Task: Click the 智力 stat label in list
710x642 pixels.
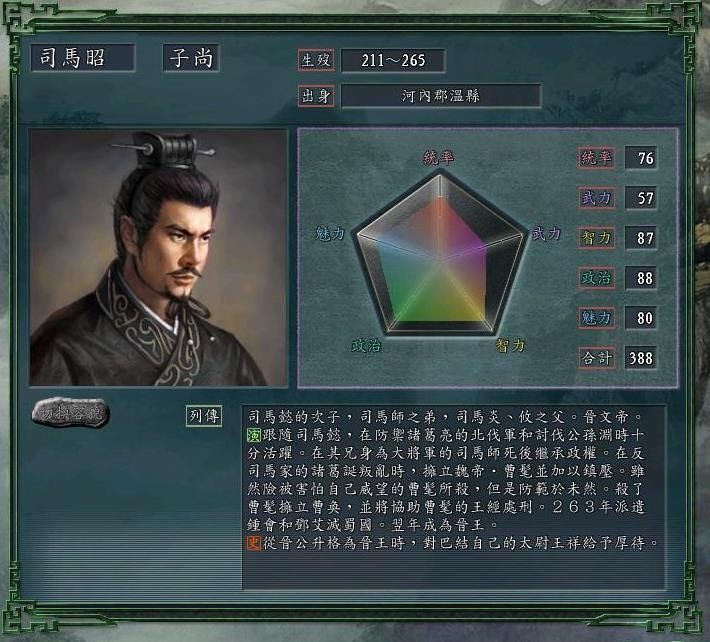Action: click(x=596, y=238)
